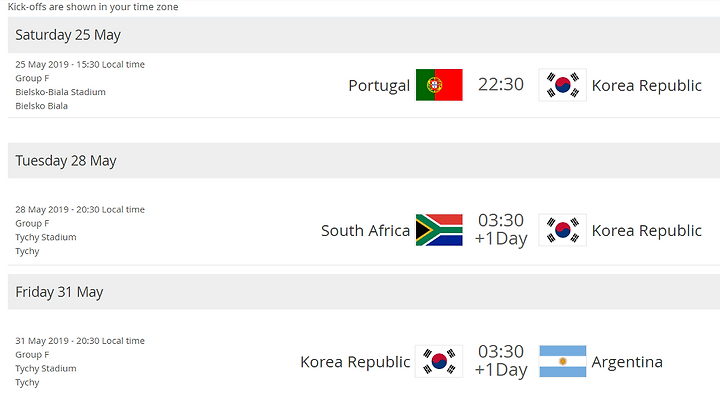
Task: Click the Portugal flag icon
Action: click(439, 85)
